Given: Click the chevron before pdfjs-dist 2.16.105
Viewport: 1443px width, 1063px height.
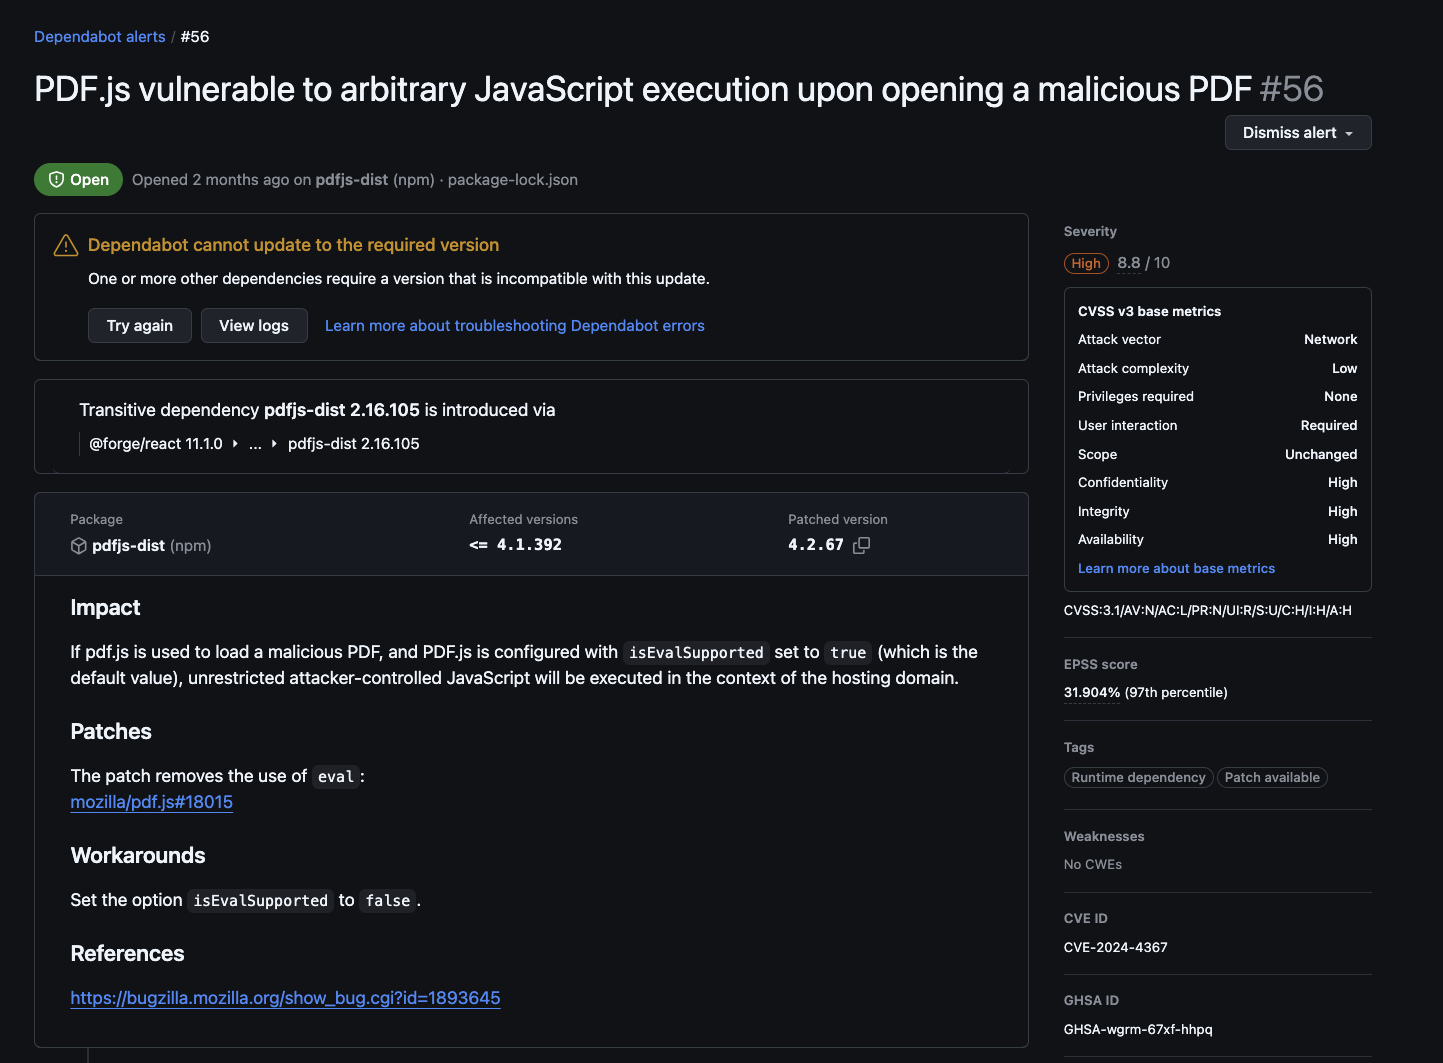Looking at the screenshot, I should pos(273,443).
